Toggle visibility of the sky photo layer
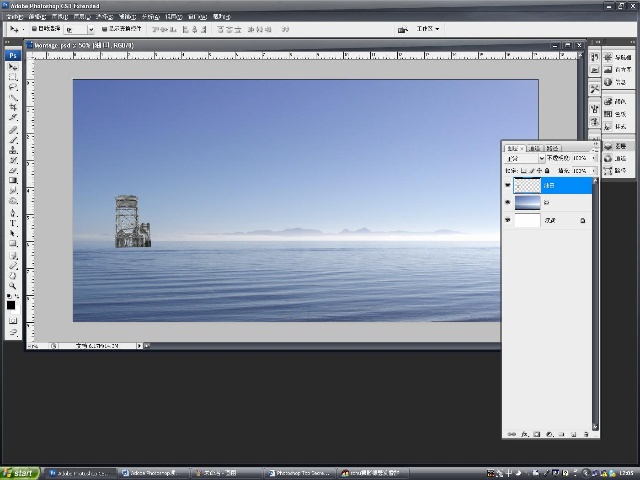The width and height of the screenshot is (640, 480). coord(508,202)
